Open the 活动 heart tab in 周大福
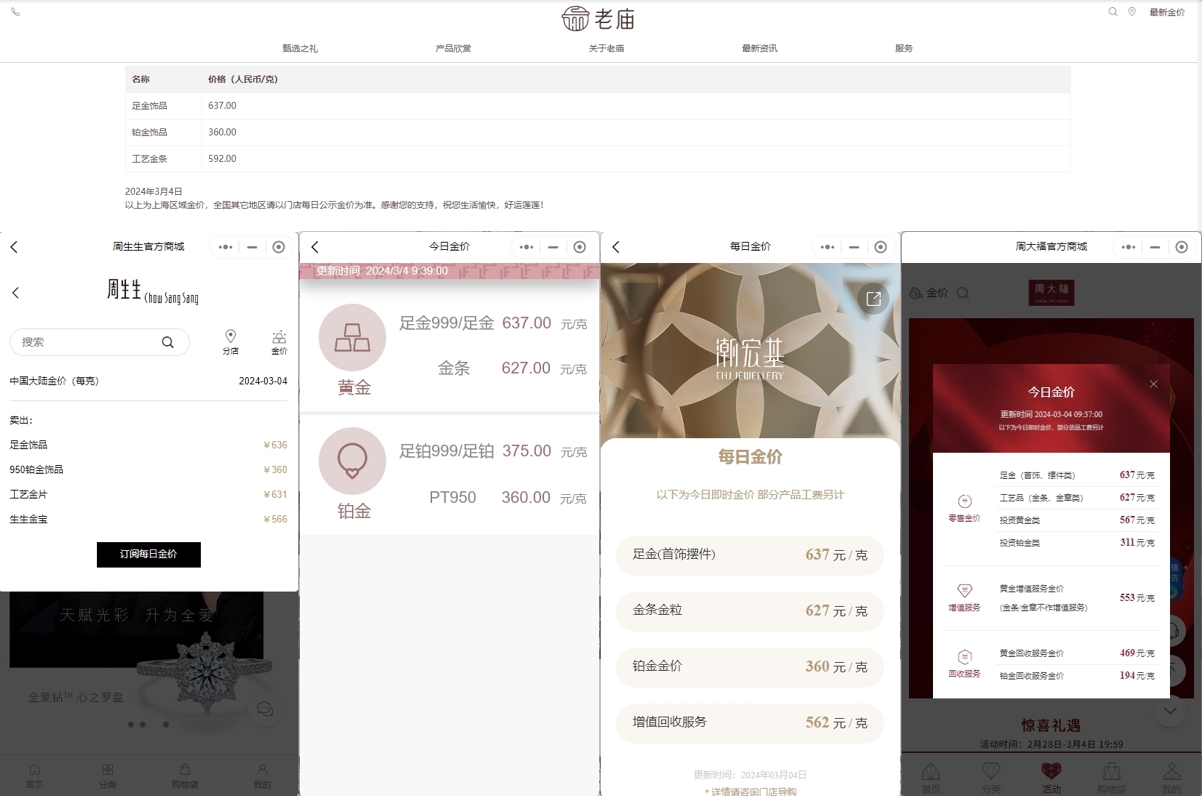Image resolution: width=1202 pixels, height=796 pixels. 1051,775
